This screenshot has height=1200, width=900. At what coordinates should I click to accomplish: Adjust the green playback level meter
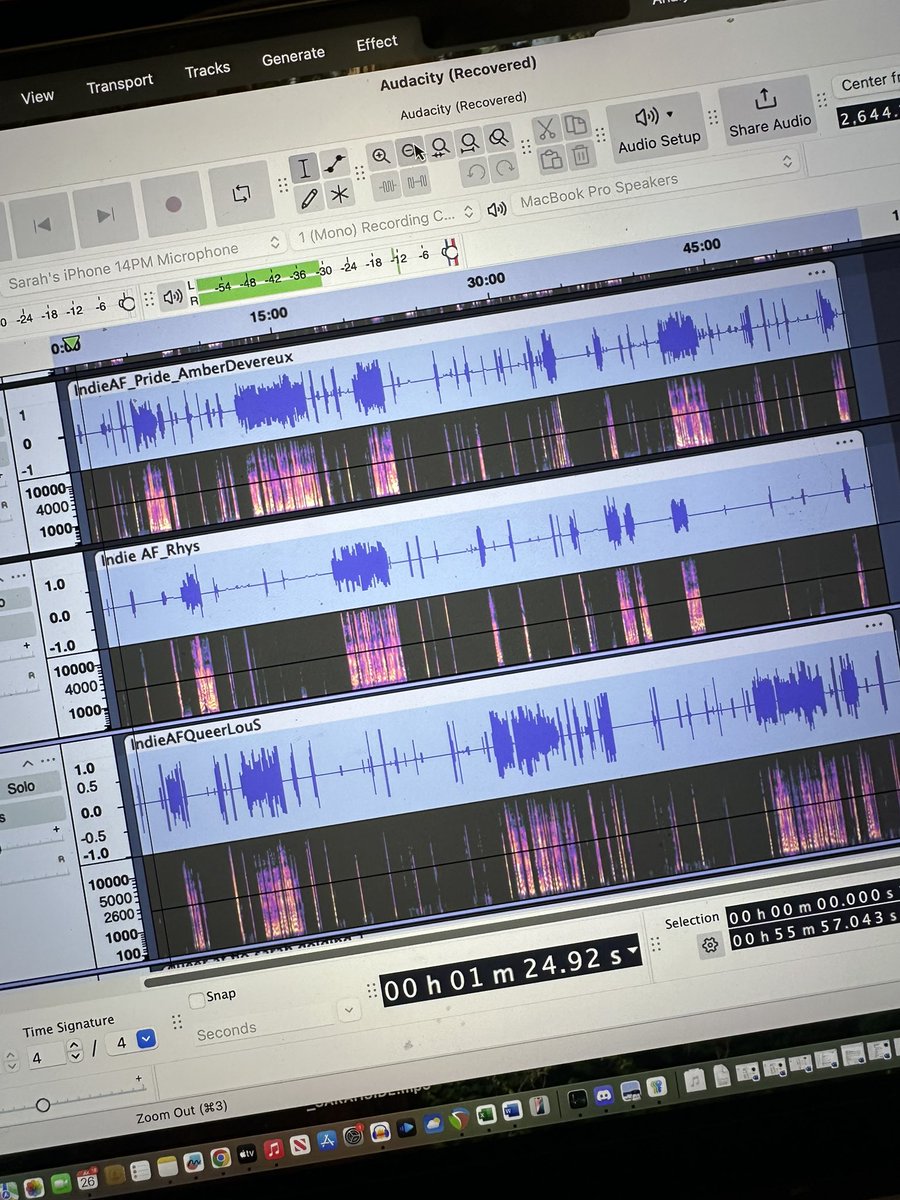[258, 283]
